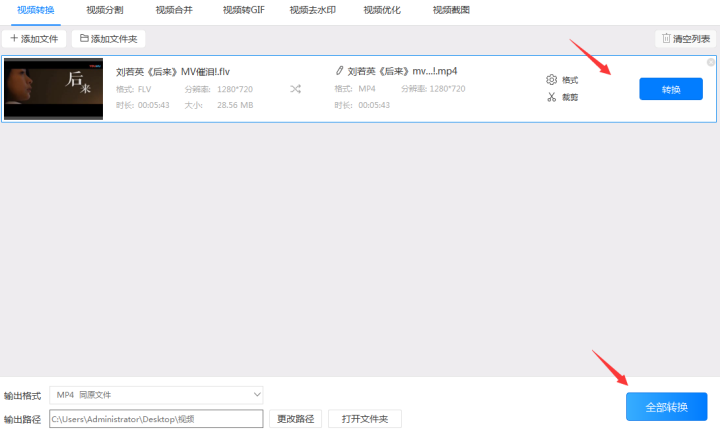Switch to the 视频截图 tab

pyautogui.click(x=451, y=10)
